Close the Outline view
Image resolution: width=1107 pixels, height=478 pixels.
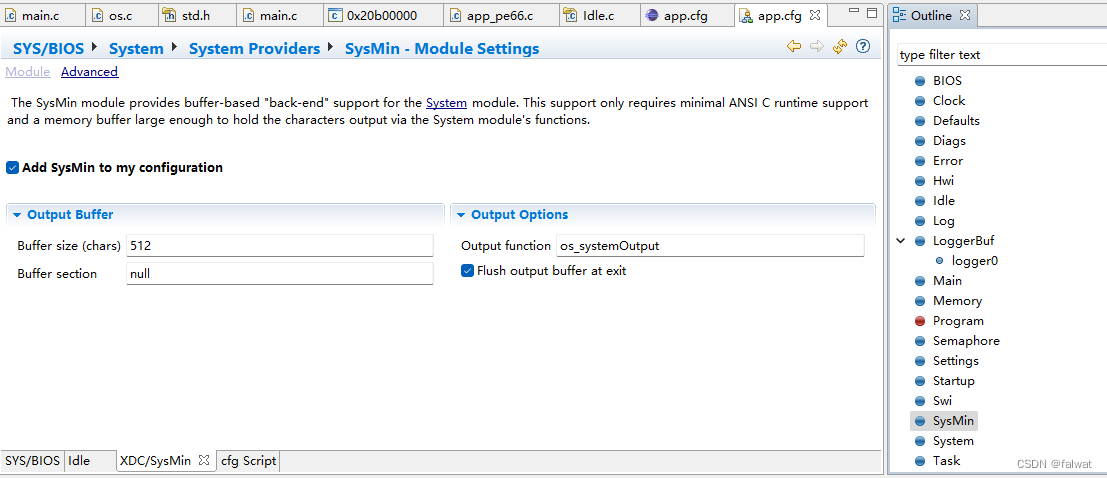(x=965, y=15)
